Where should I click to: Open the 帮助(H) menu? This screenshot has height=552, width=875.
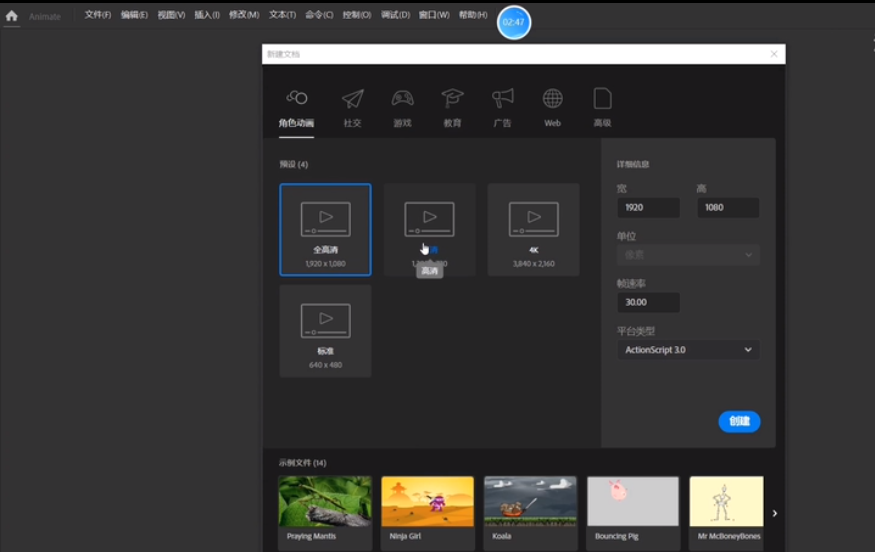473,15
